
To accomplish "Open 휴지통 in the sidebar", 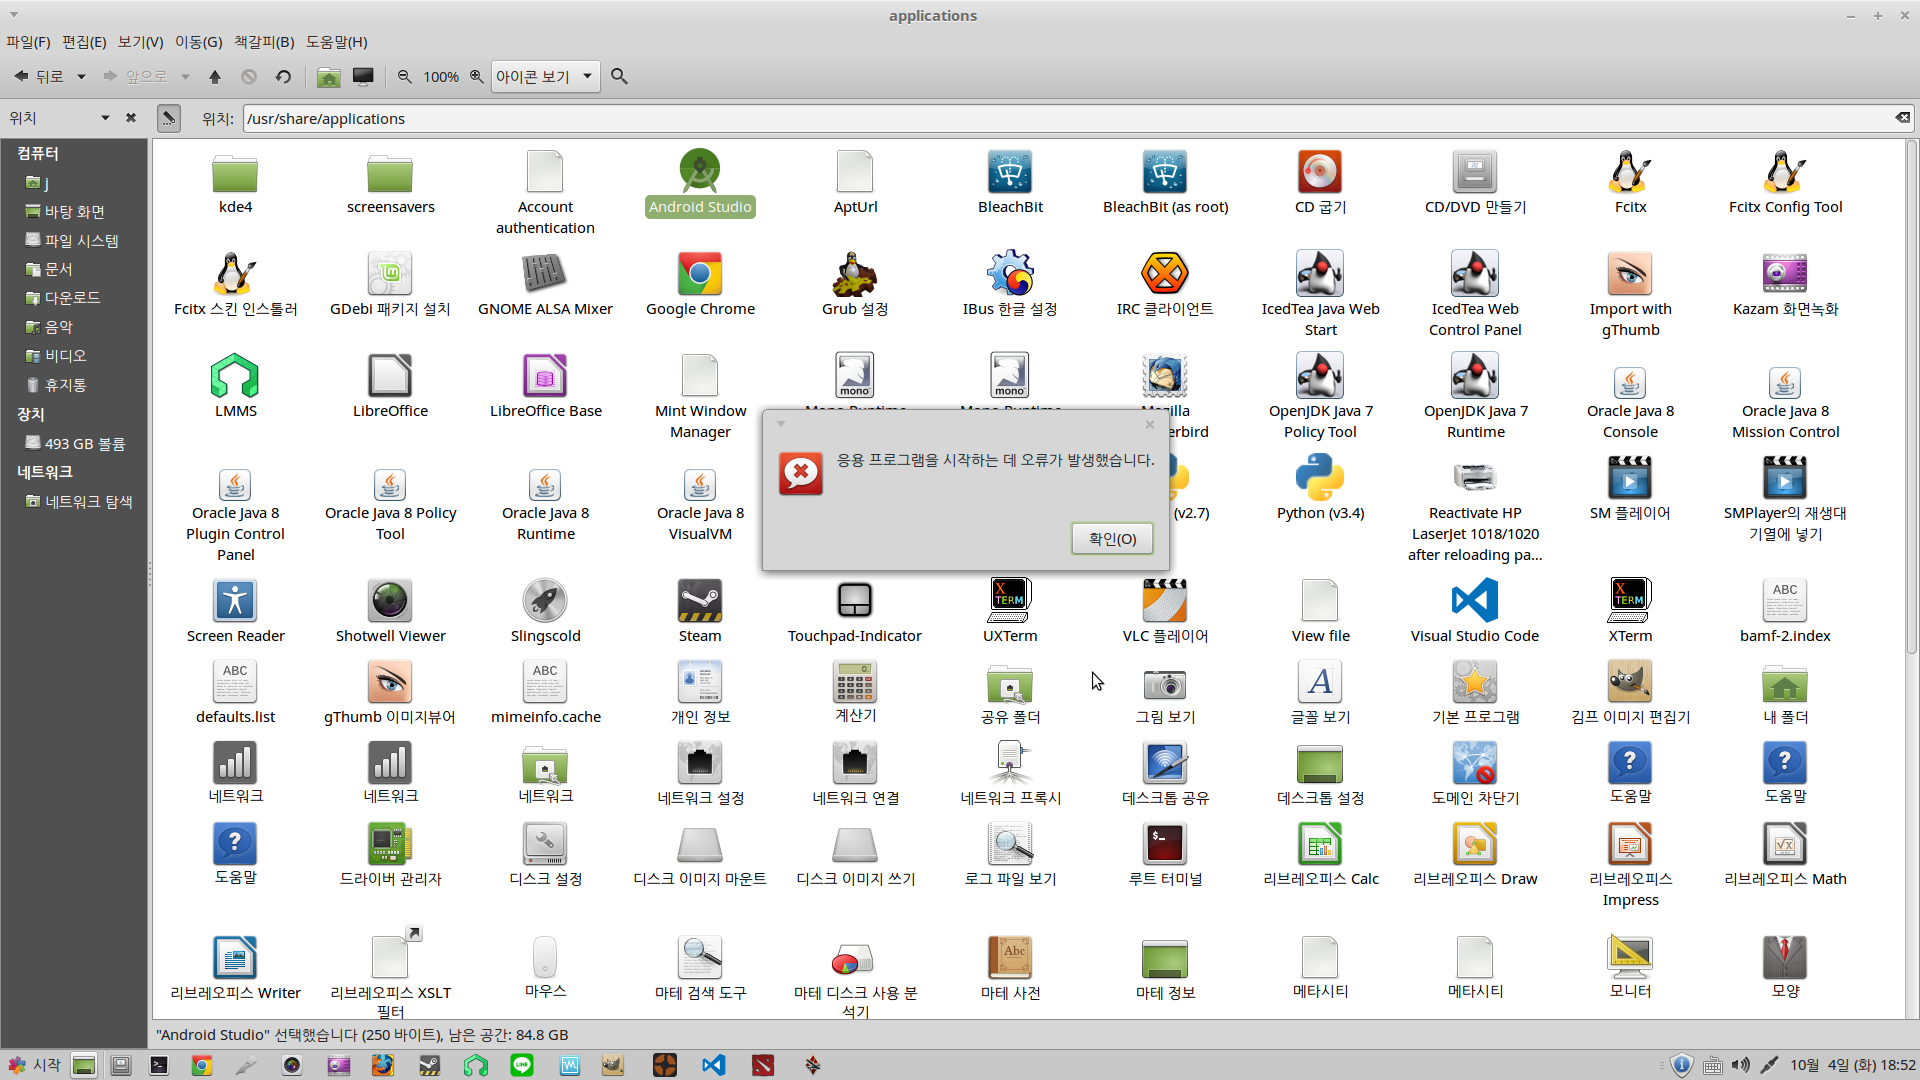I will (65, 385).
